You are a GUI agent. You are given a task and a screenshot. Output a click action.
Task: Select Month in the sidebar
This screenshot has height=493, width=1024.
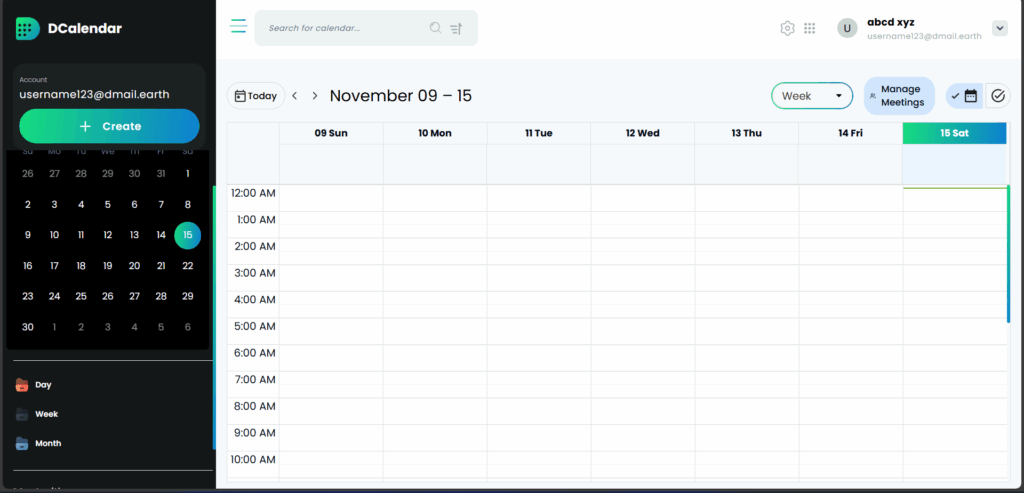click(x=47, y=443)
